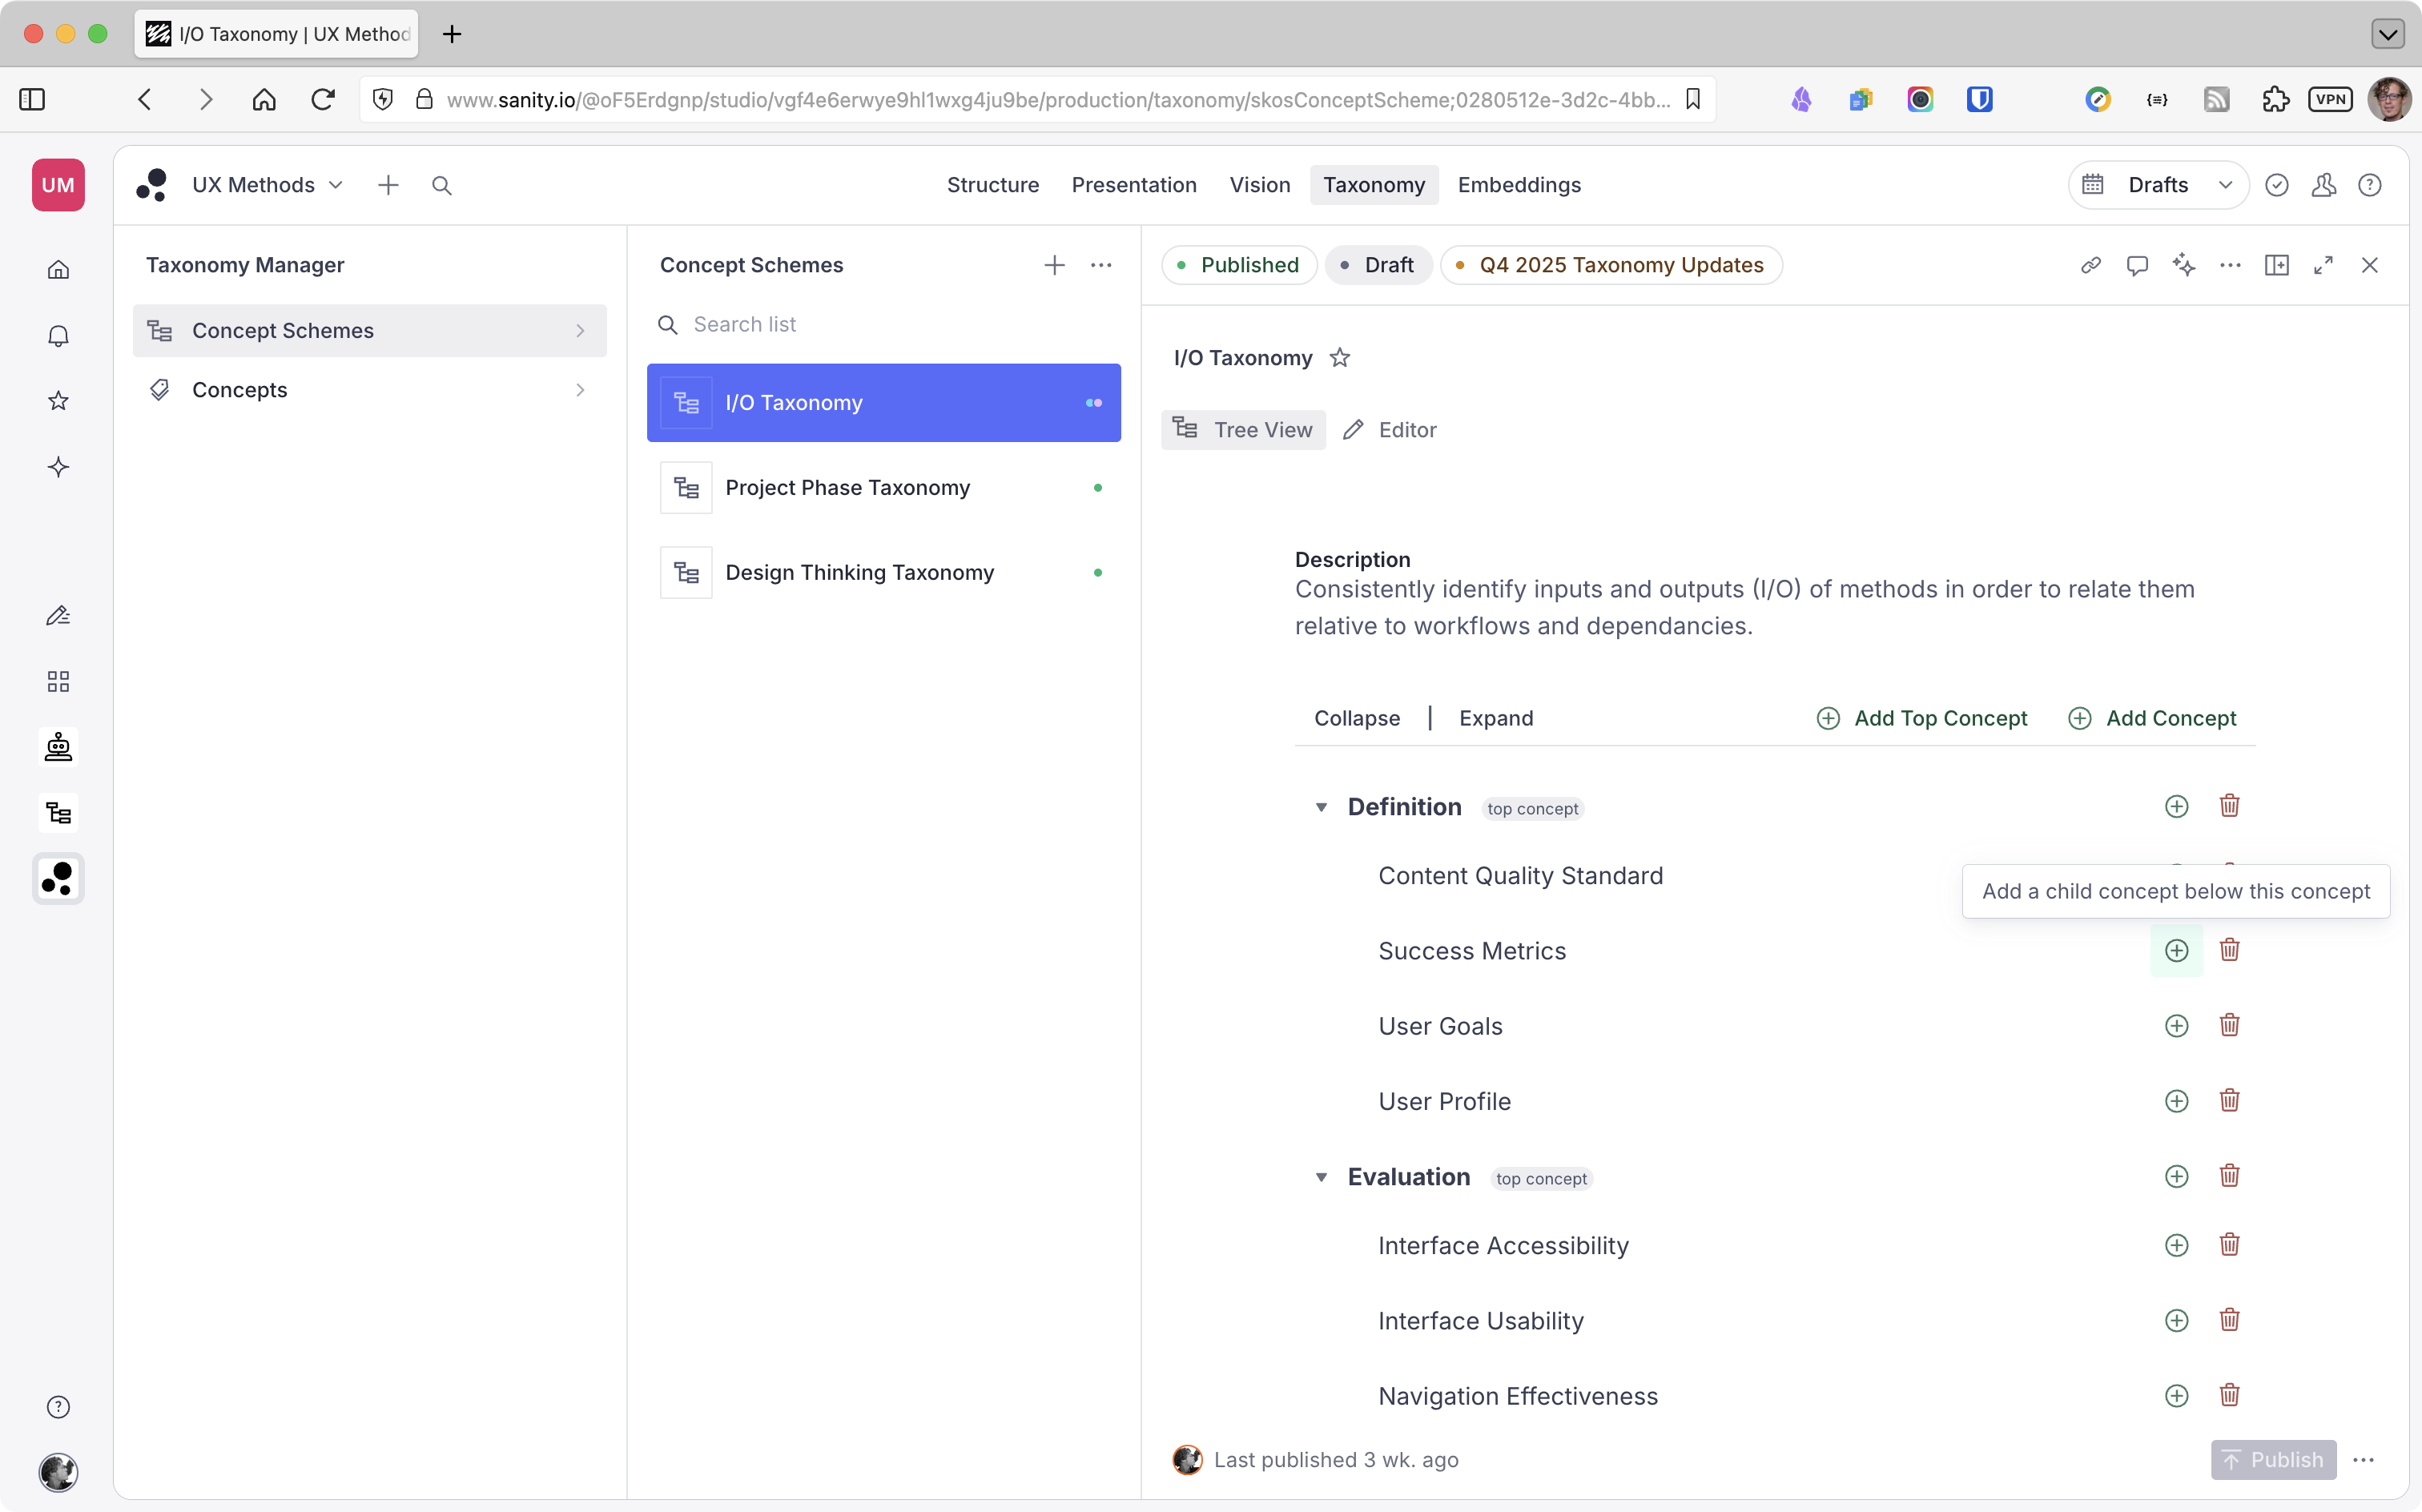Viewport: 2422px width, 1512px height.
Task: Add a child concept under User Goals
Action: point(2176,1025)
